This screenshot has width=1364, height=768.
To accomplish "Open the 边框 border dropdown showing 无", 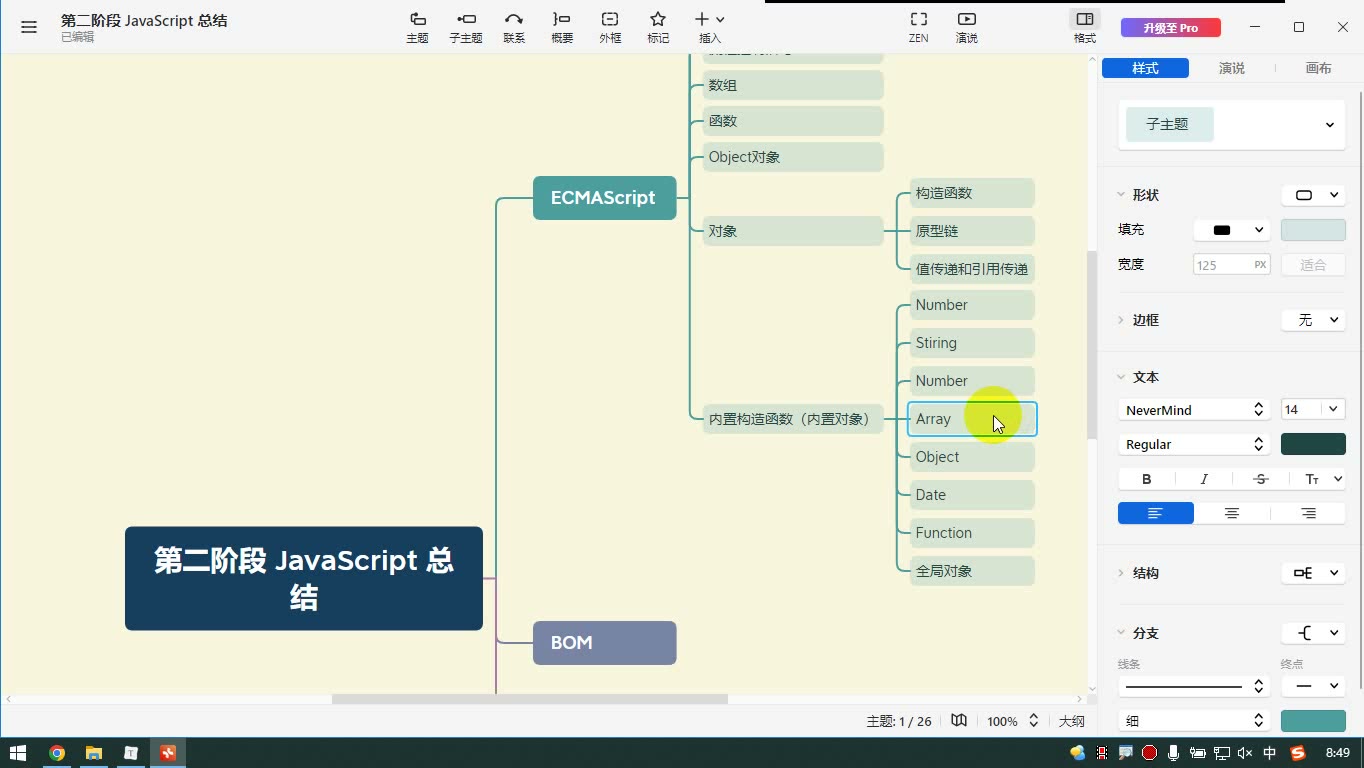I will click(1313, 320).
